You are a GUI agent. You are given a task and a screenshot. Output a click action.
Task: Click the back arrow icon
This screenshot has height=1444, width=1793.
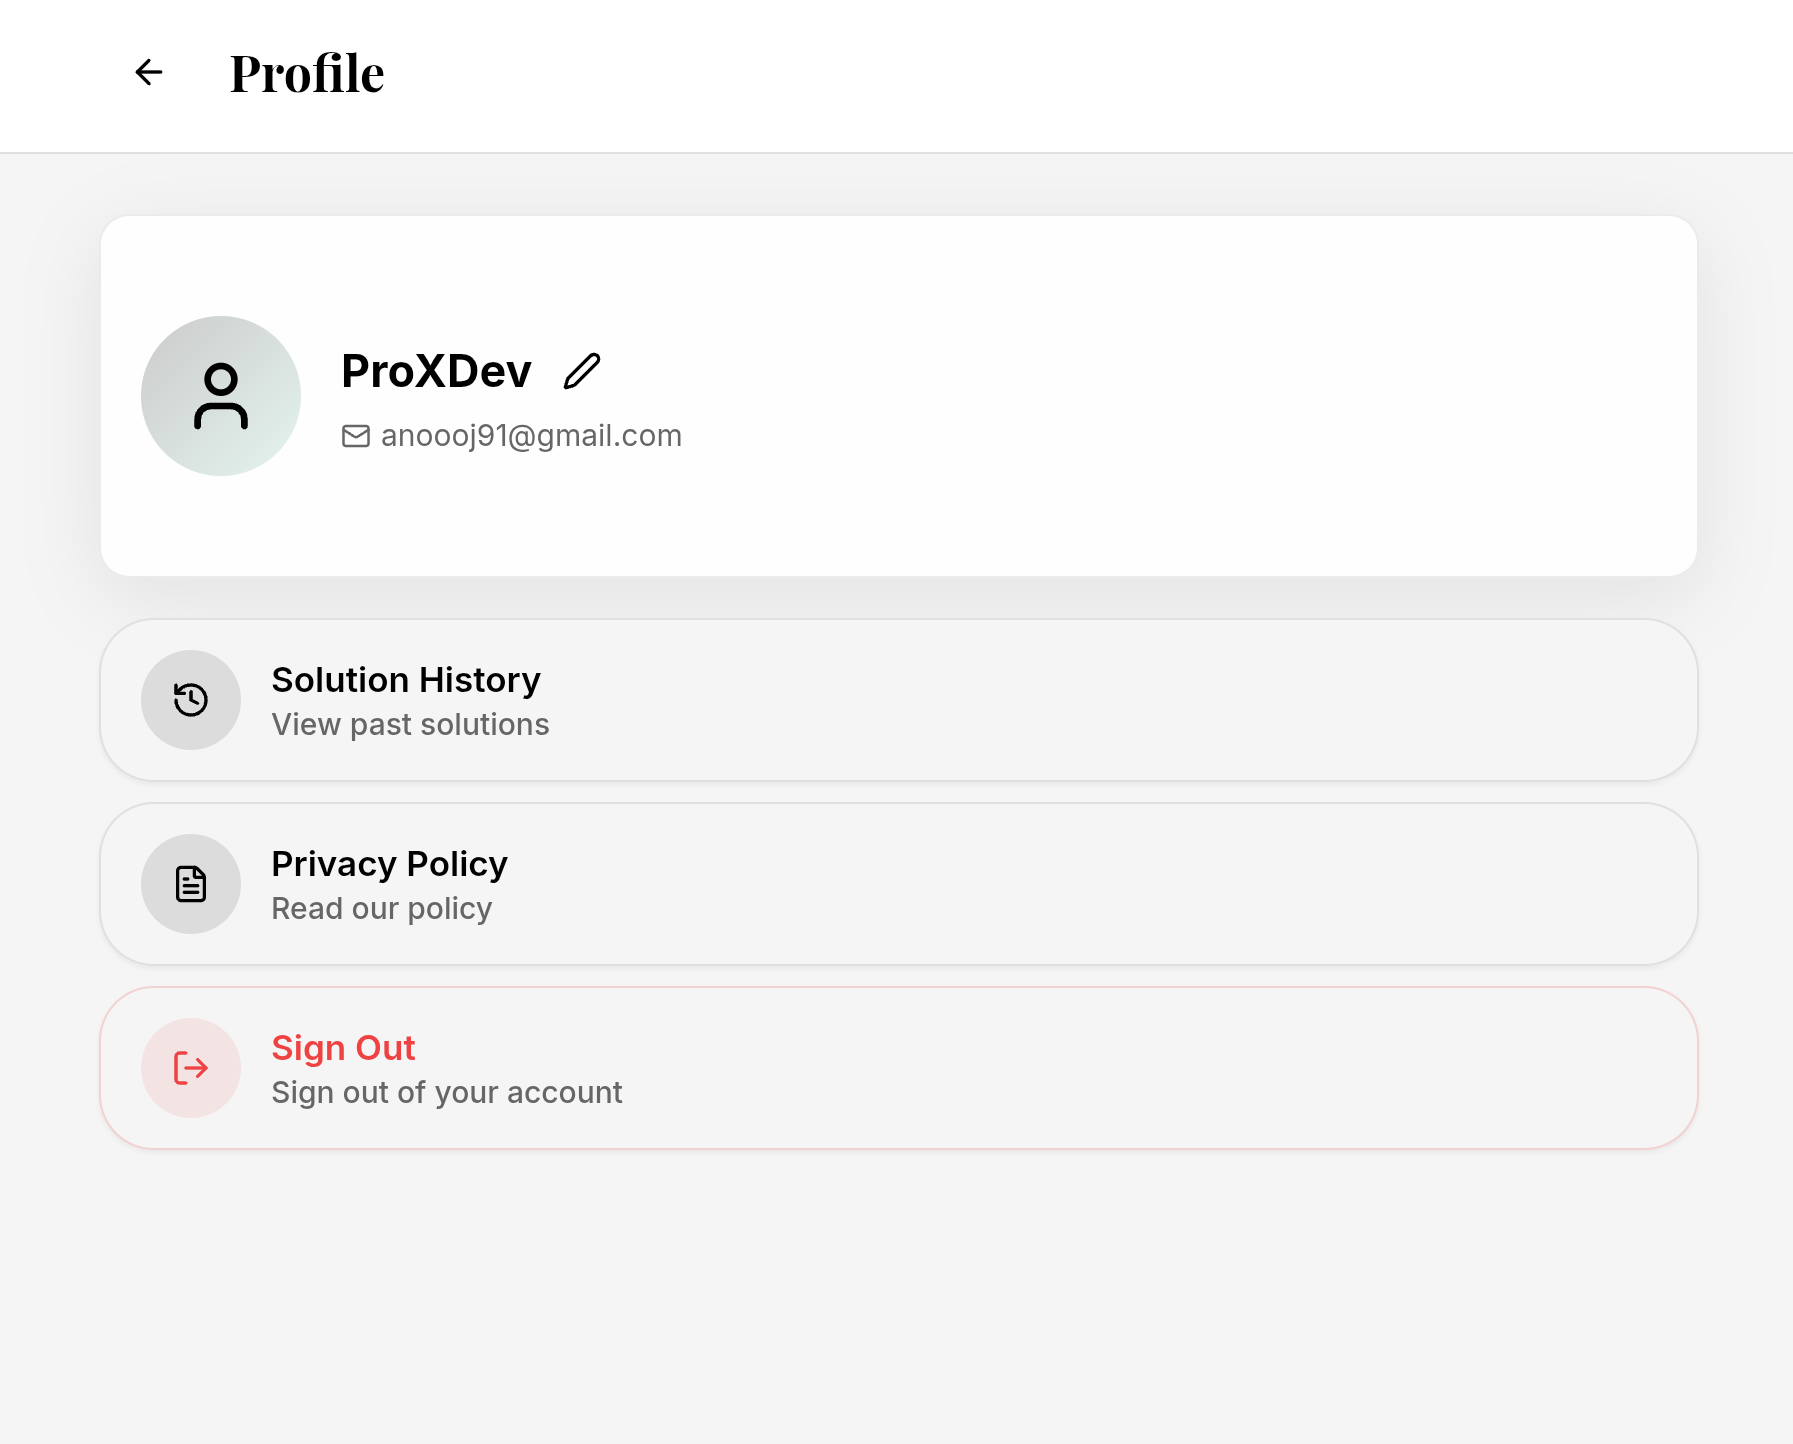pyautogui.click(x=149, y=72)
